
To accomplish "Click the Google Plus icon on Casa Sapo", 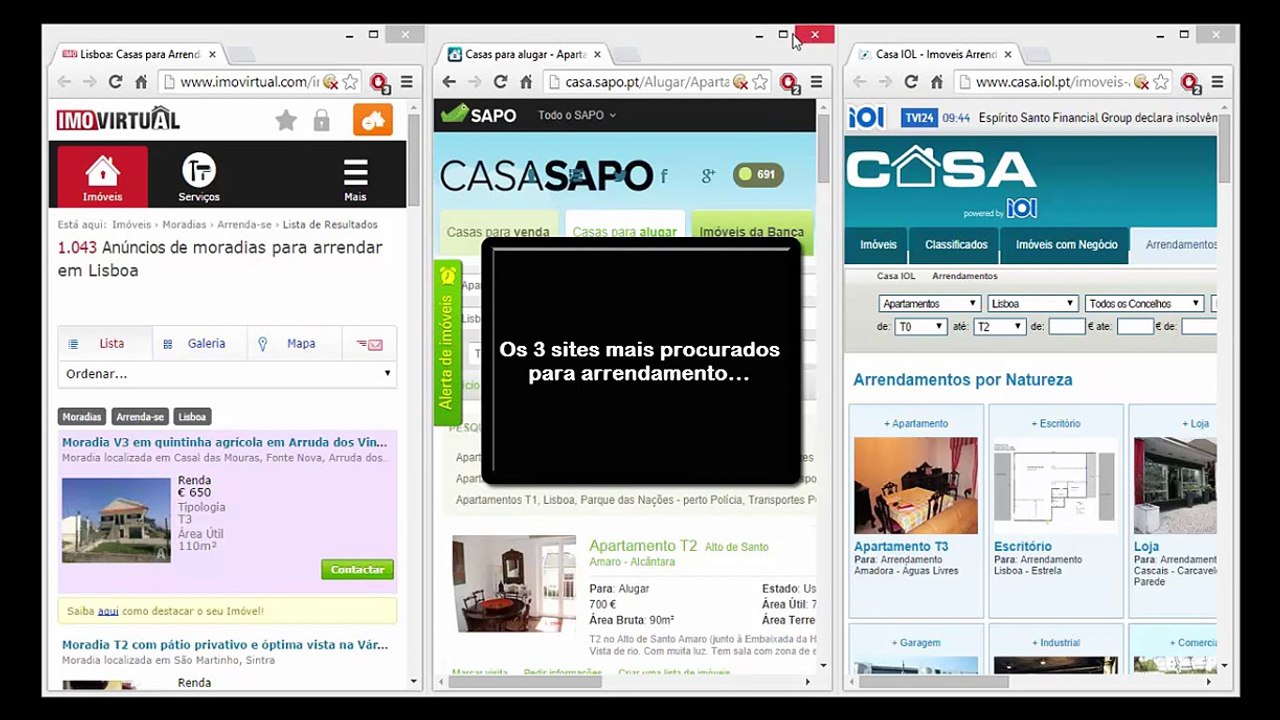I will [708, 176].
